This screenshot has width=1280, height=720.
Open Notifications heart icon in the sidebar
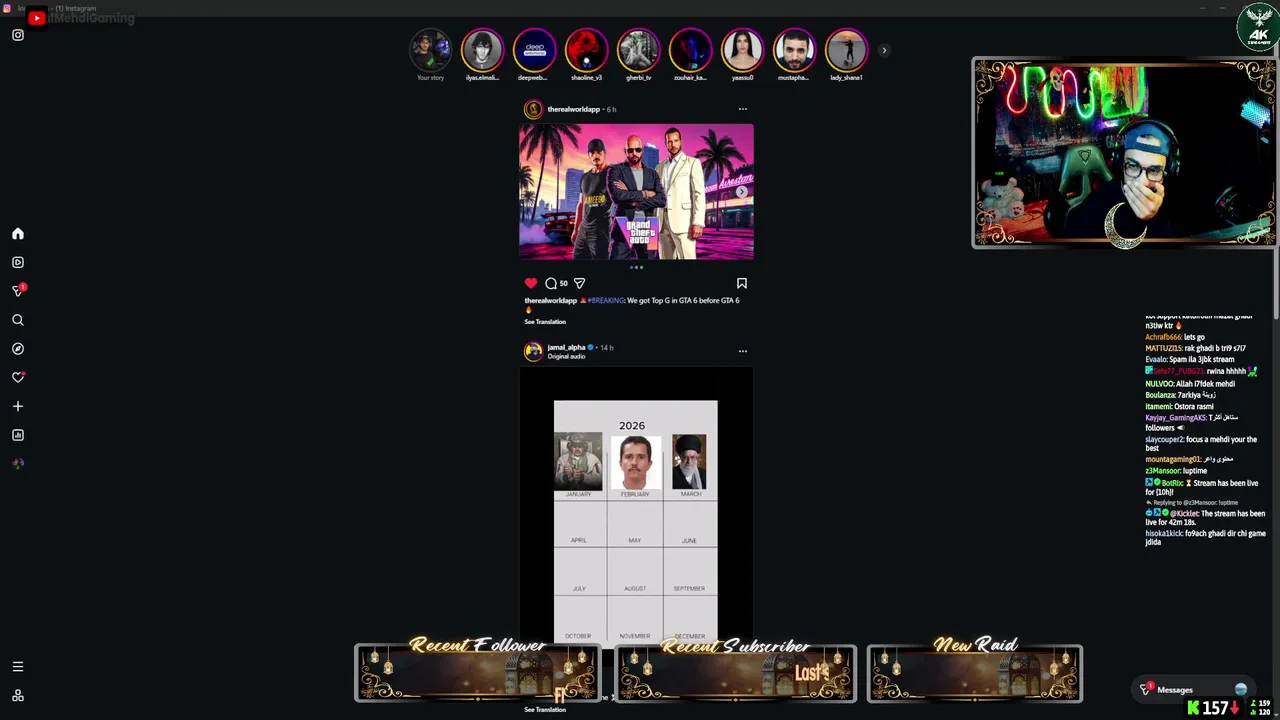17,377
